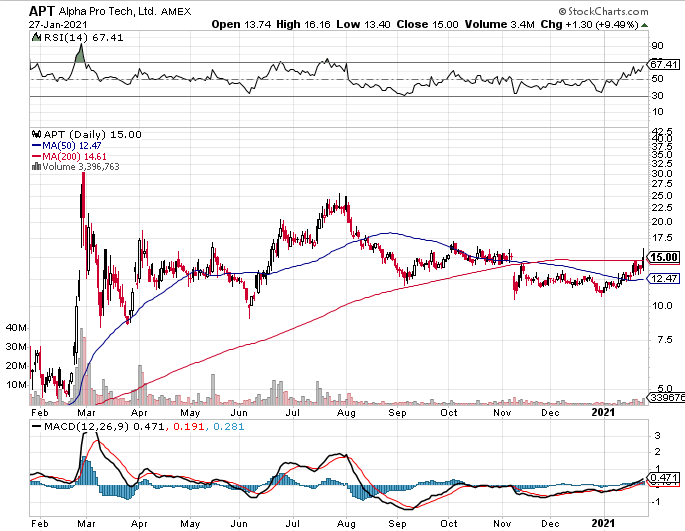Click the 12.47 MA(50) tag on price axis
The image size is (685, 531).
coord(664,278)
